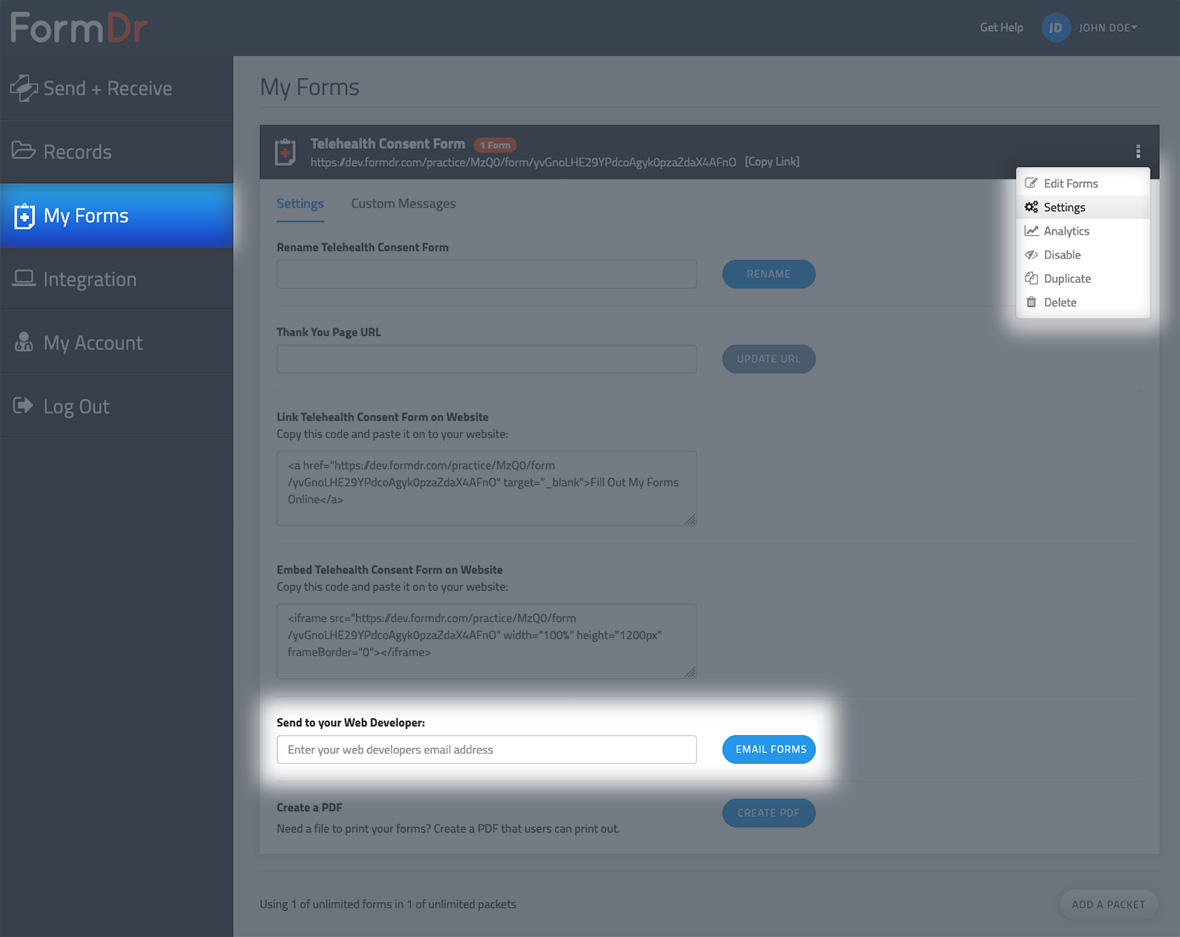Open Integration in sidebar
1180x937 pixels.
(x=117, y=278)
